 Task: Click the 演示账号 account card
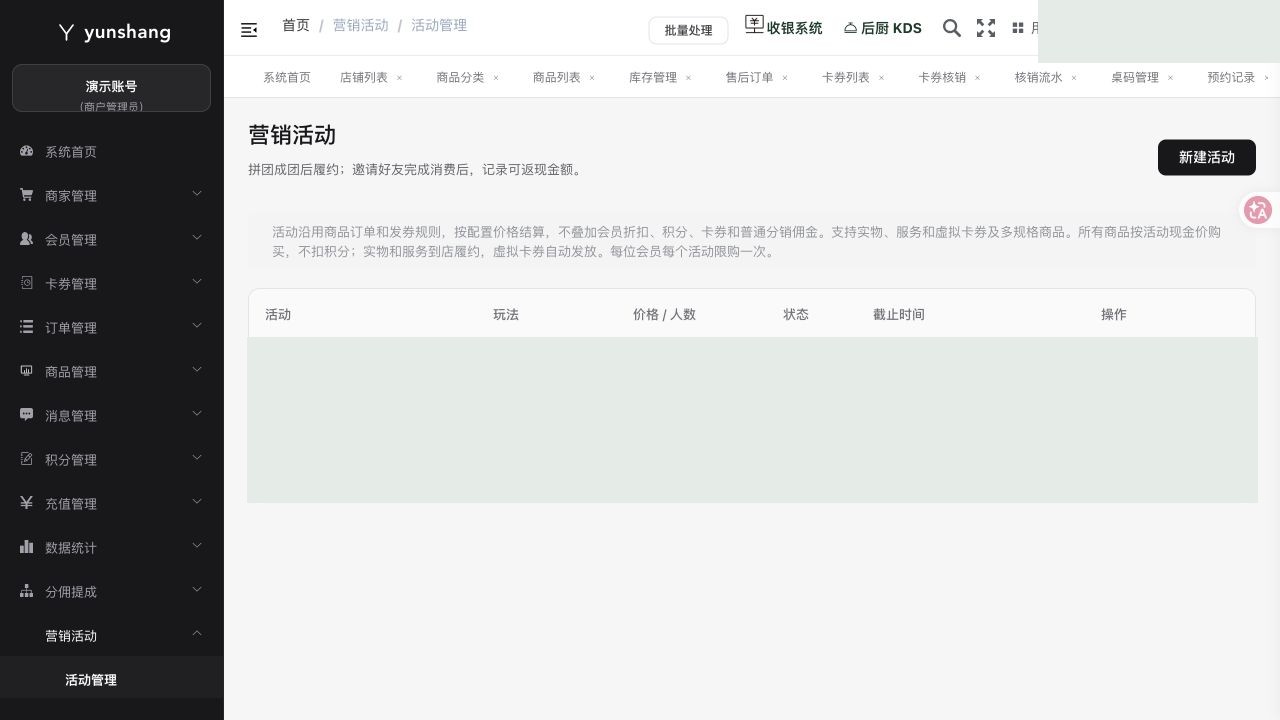pyautogui.click(x=111, y=88)
